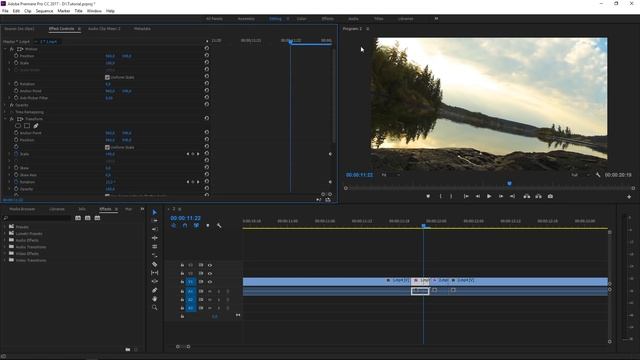The height and width of the screenshot is (360, 640).
Task: Play the sequence in Program monitor
Action: click(x=489, y=196)
